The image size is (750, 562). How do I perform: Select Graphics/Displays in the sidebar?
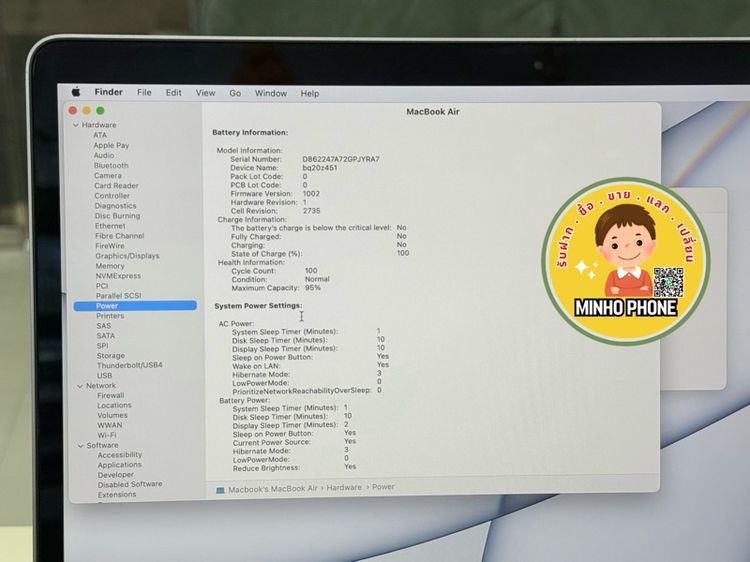click(x=127, y=256)
